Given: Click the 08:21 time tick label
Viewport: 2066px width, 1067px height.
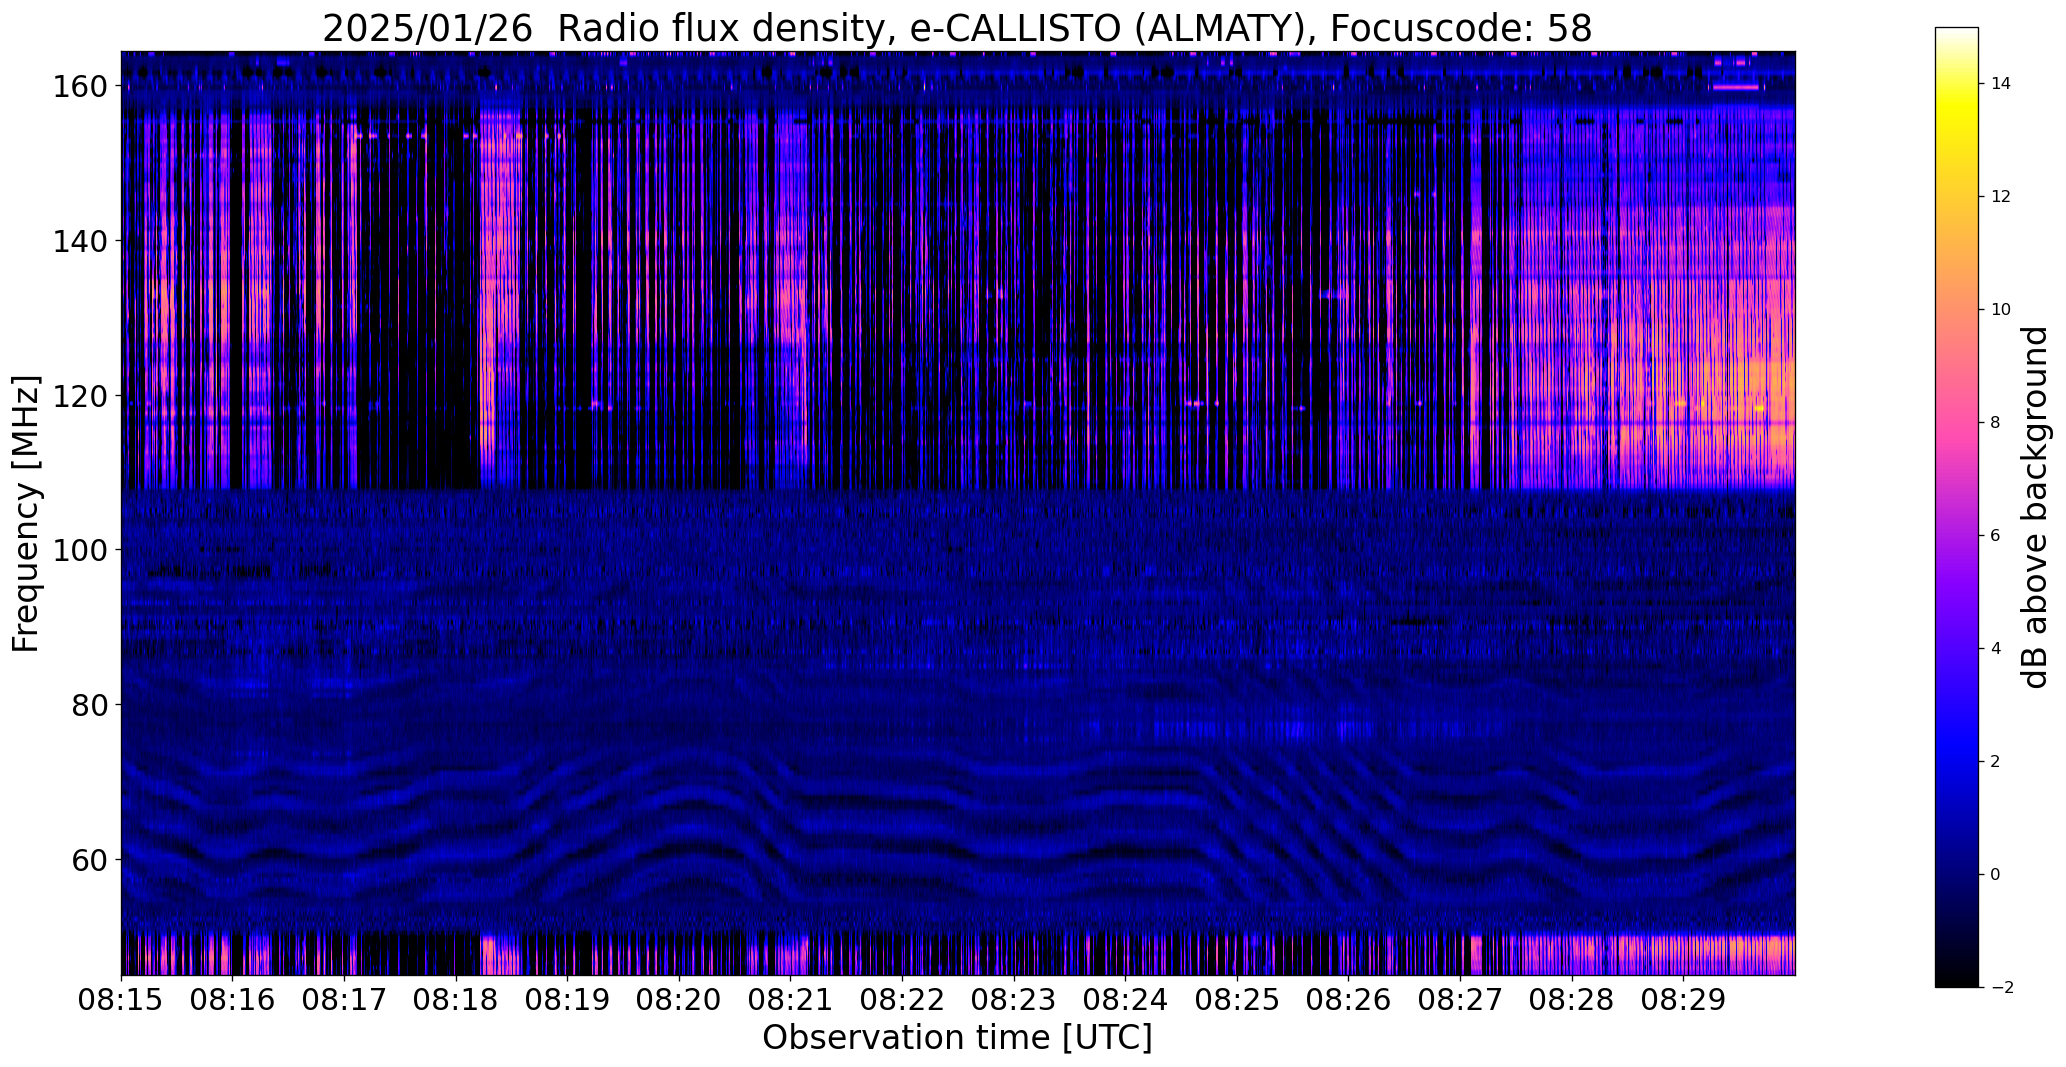Looking at the screenshot, I should pos(791,999).
